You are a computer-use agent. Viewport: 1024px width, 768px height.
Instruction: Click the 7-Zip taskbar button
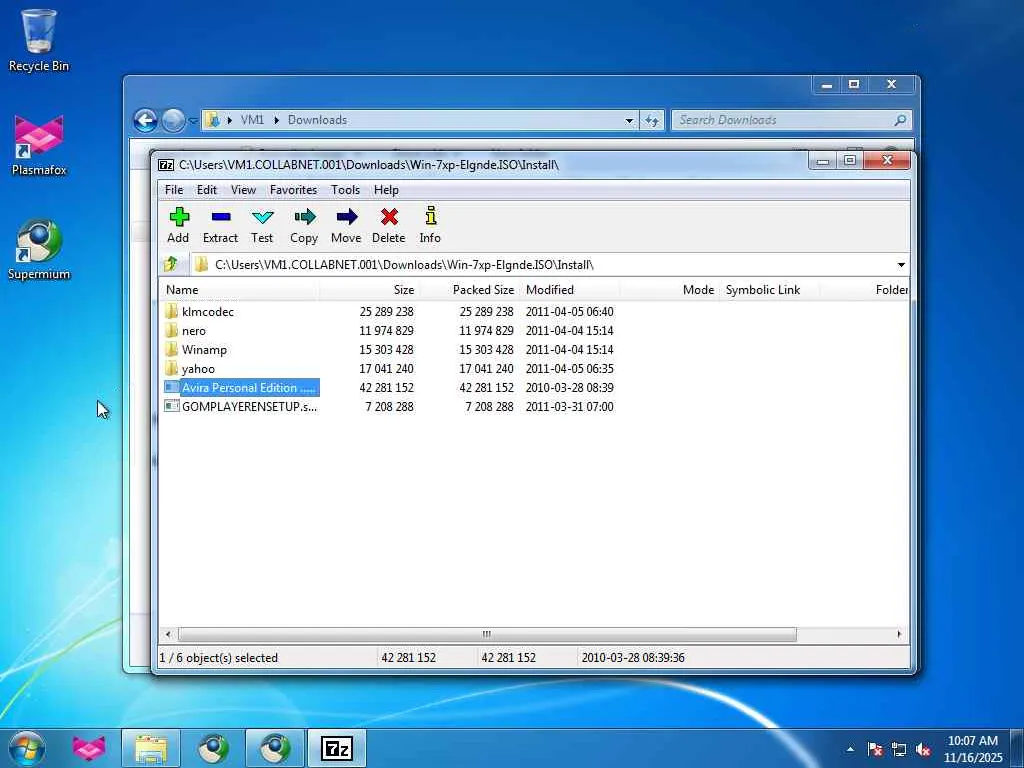tap(337, 748)
